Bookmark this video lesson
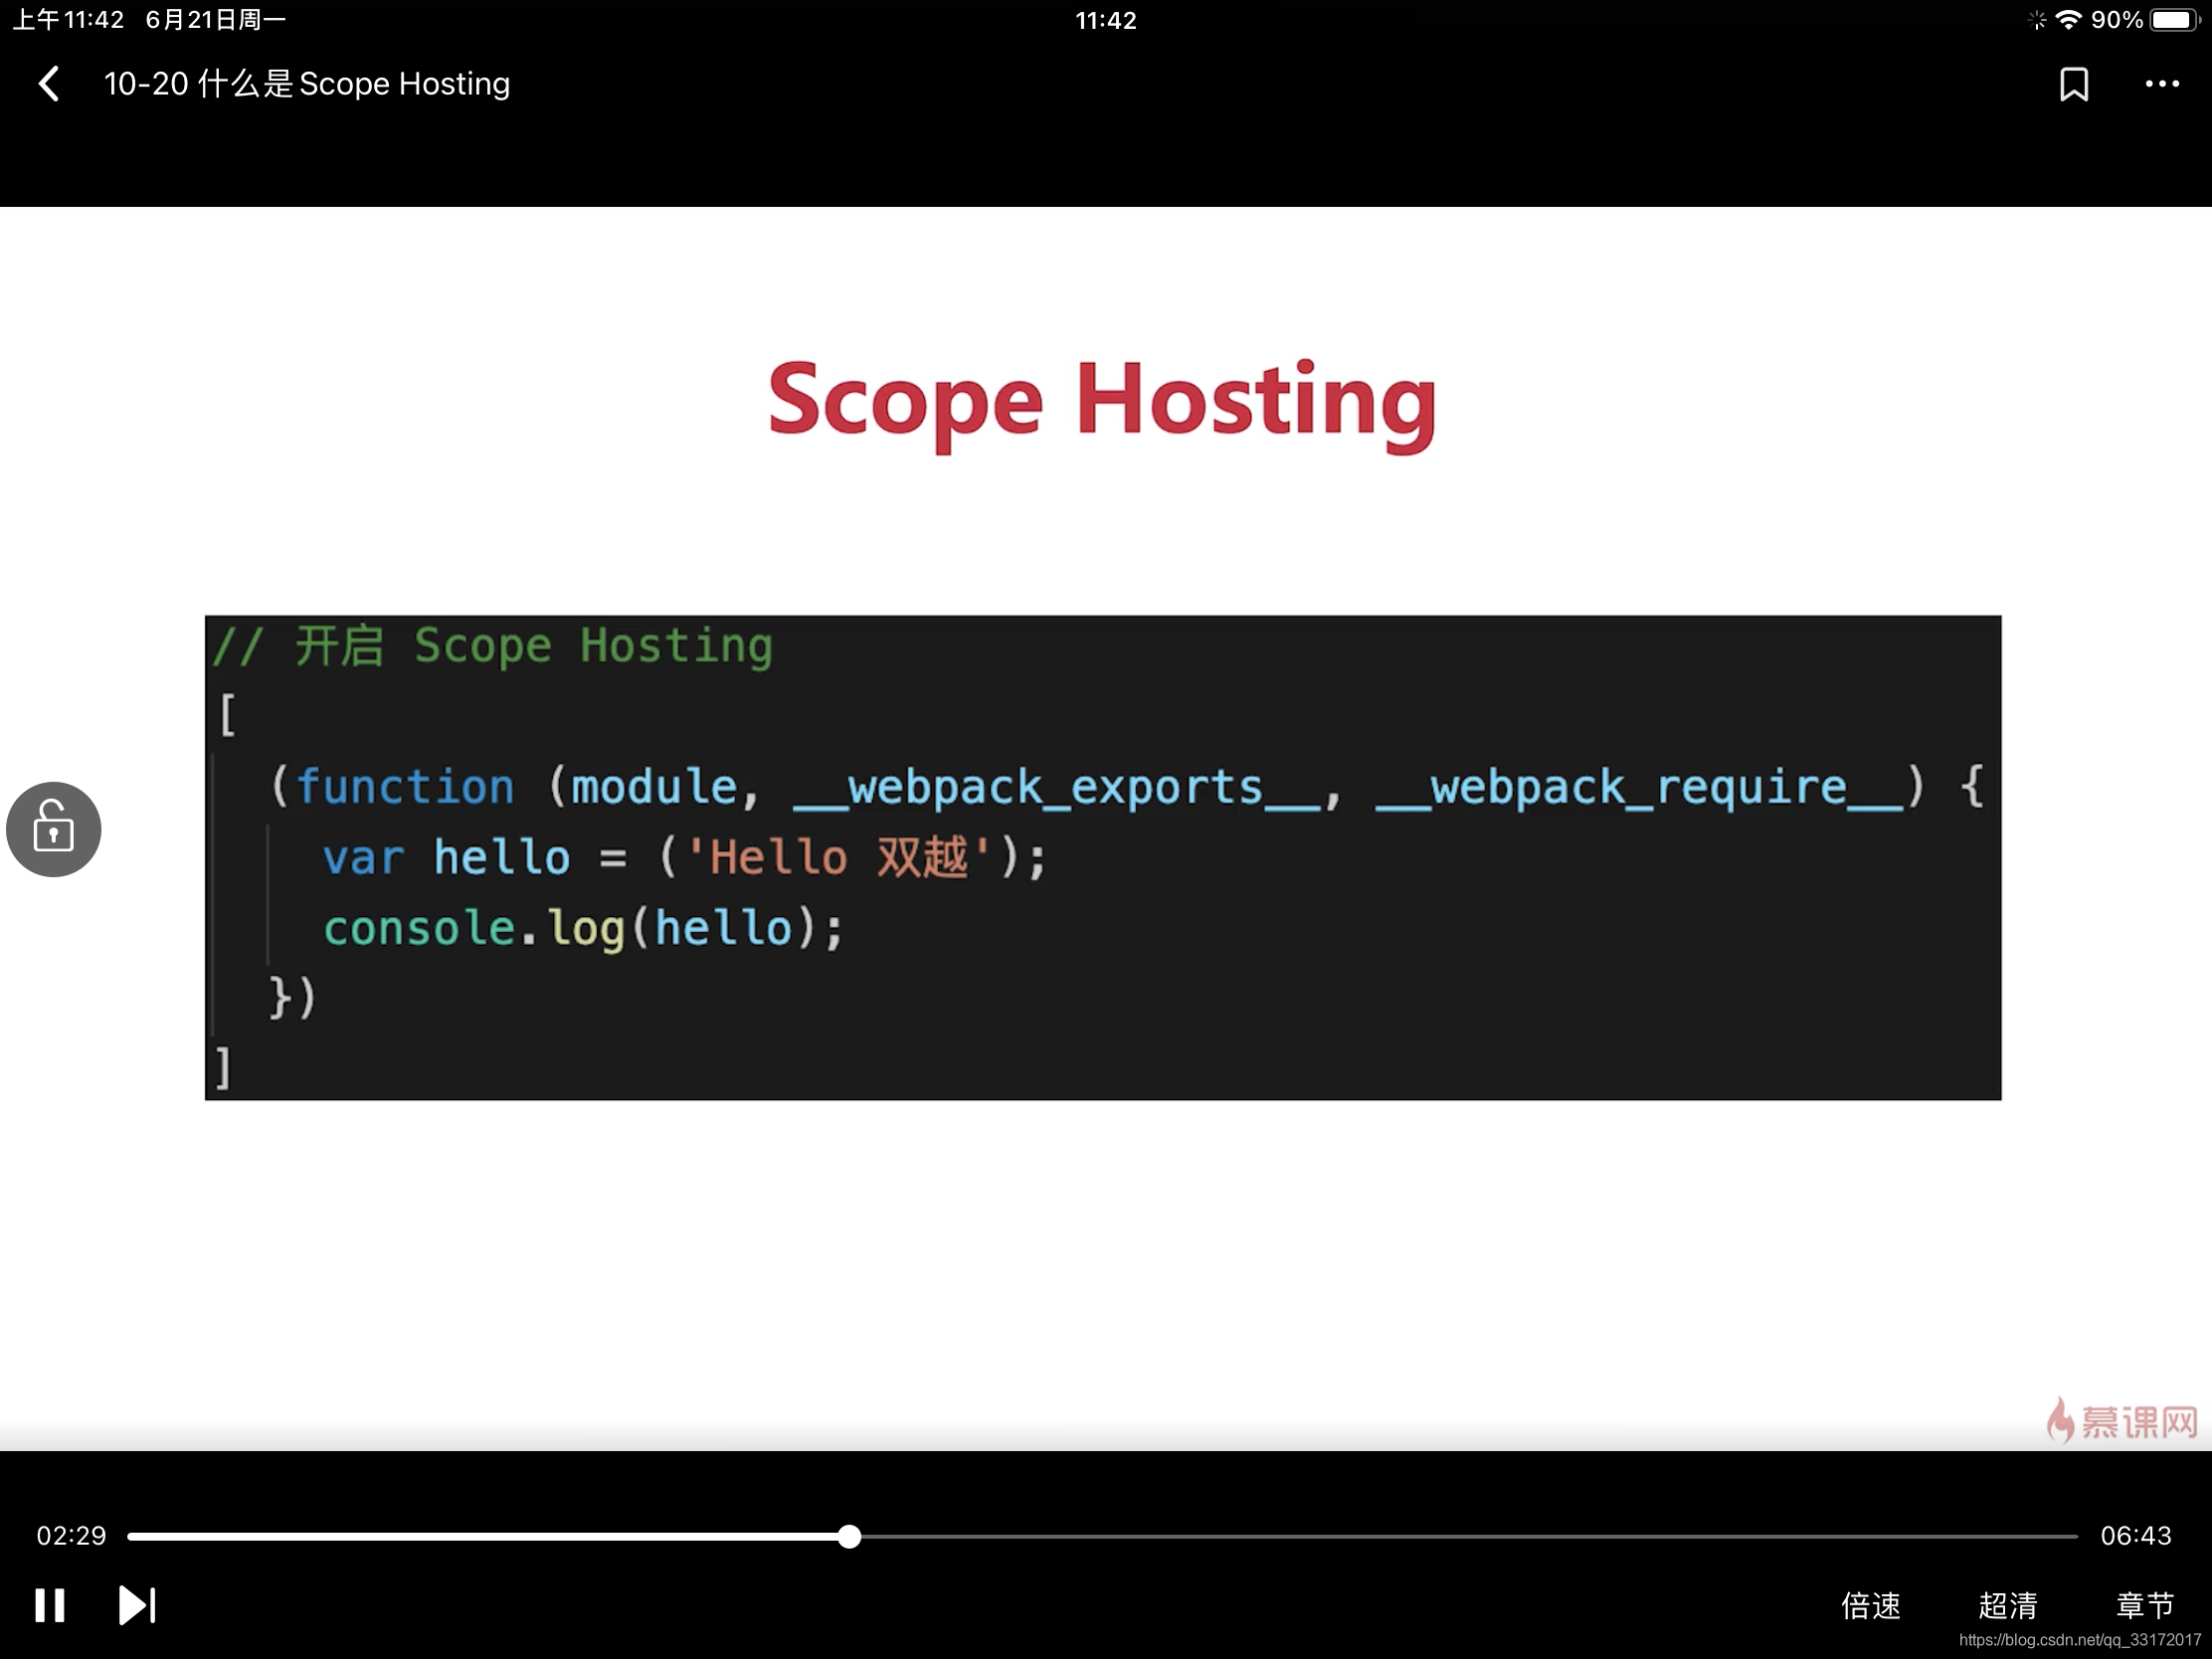This screenshot has height=1659, width=2212. (x=2074, y=84)
